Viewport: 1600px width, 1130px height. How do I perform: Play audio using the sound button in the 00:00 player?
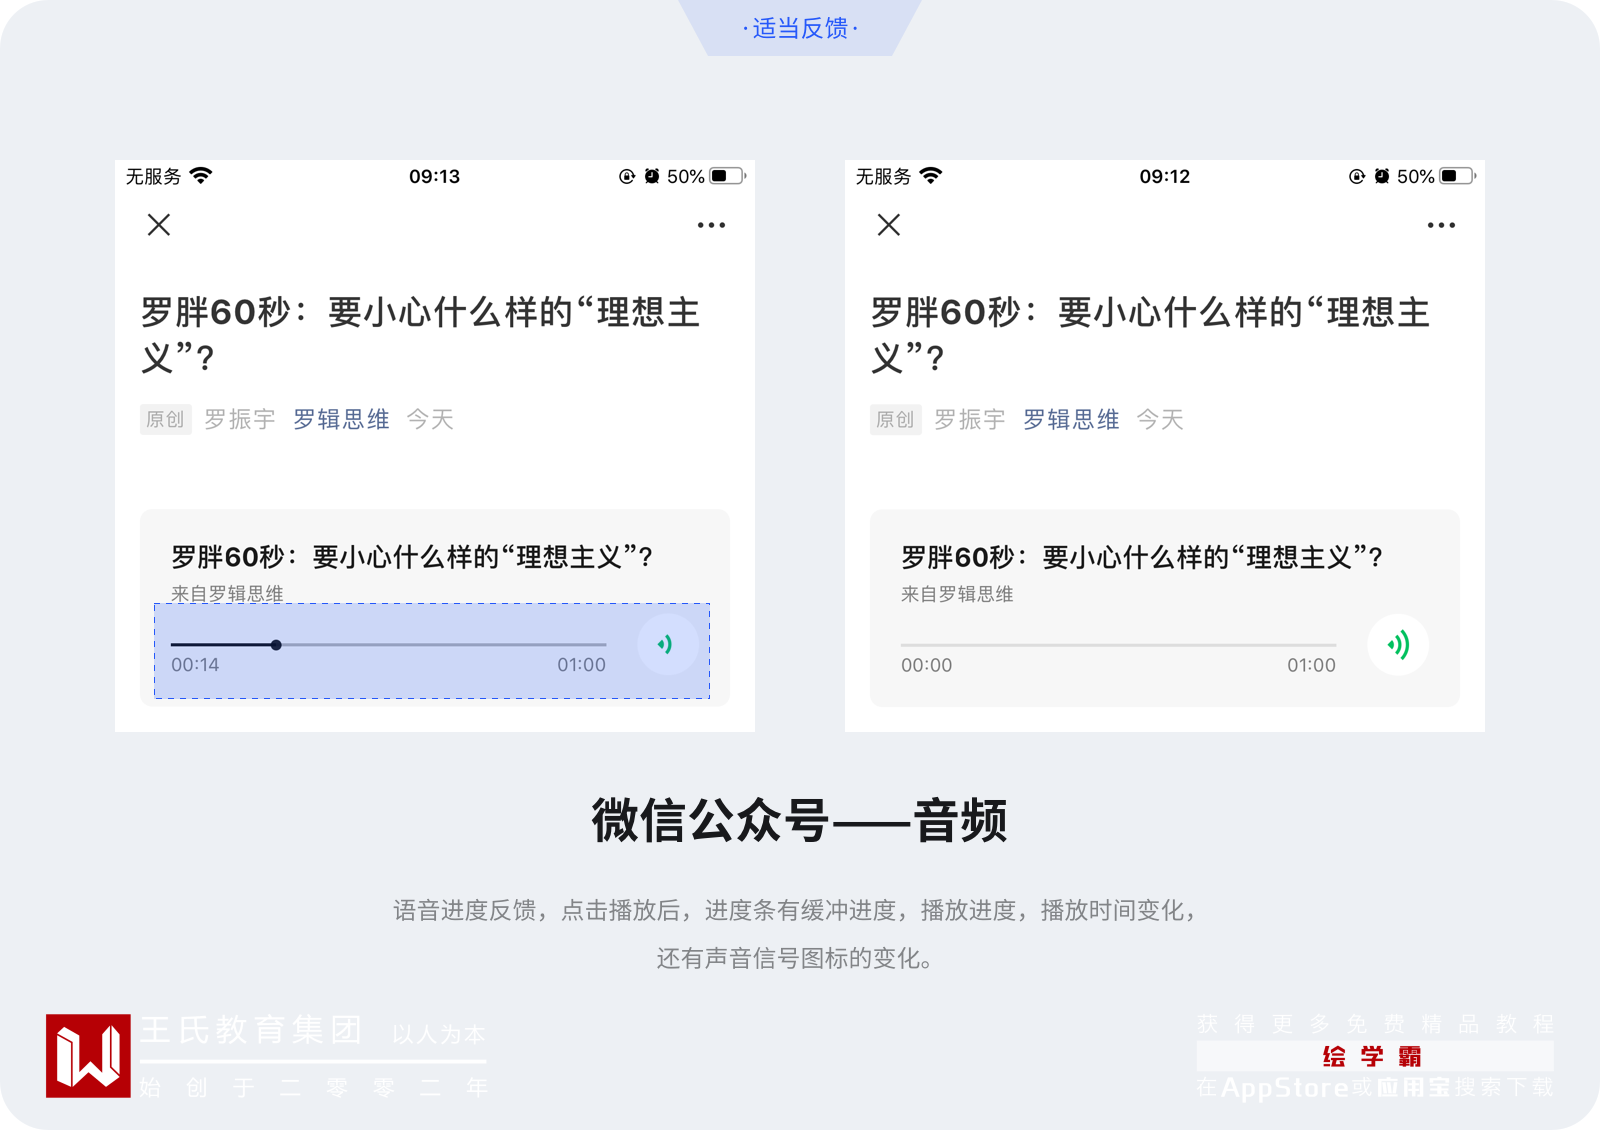(x=1398, y=645)
